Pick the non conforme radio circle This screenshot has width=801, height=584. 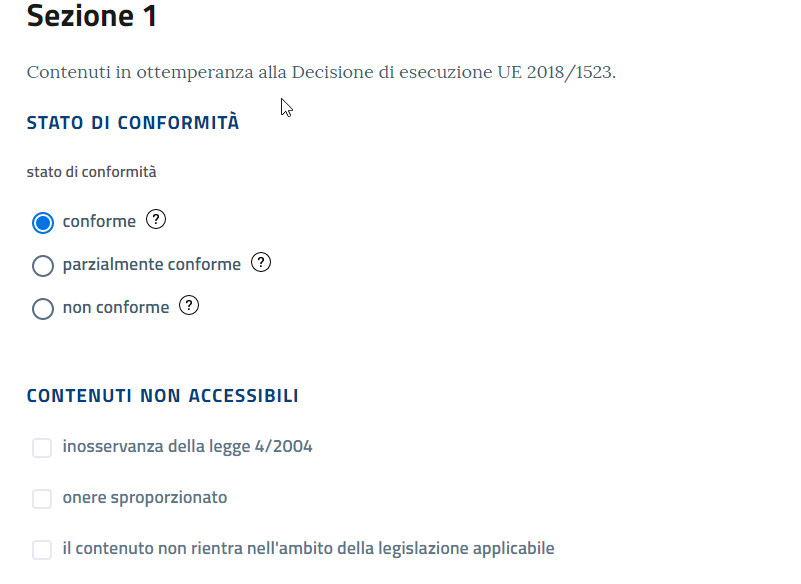[x=43, y=309]
